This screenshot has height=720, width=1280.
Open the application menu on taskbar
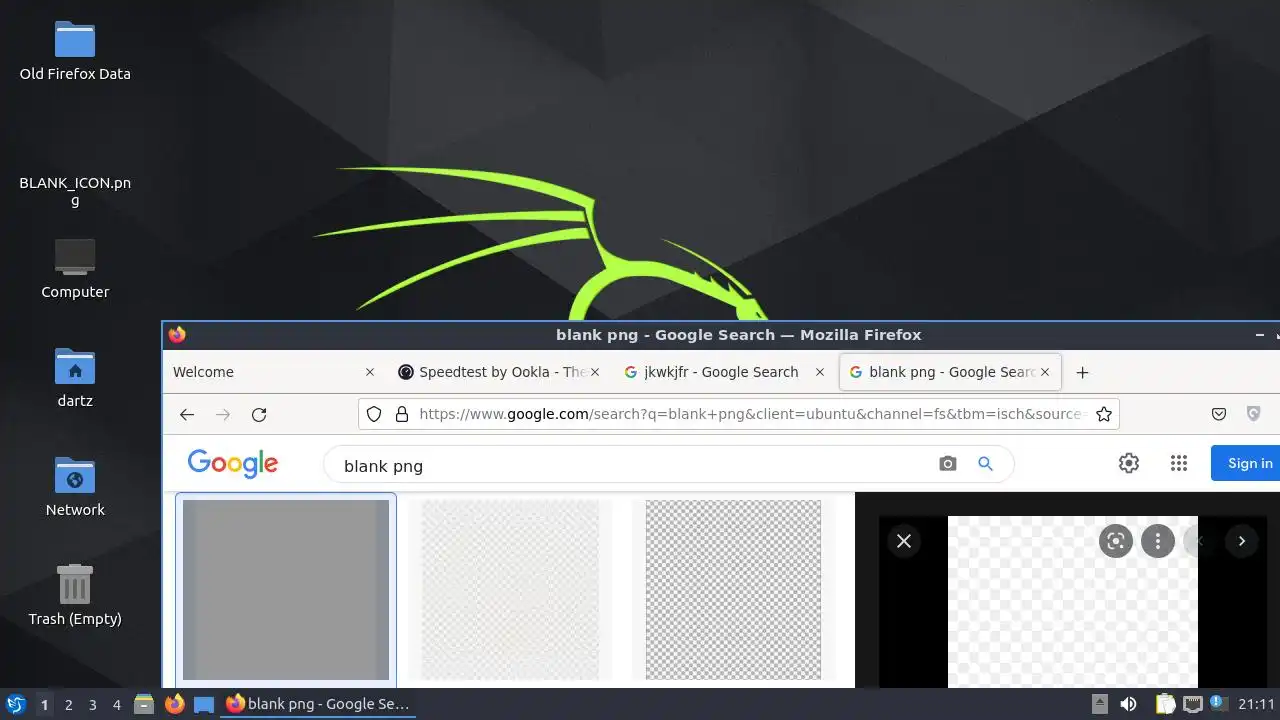(x=15, y=704)
